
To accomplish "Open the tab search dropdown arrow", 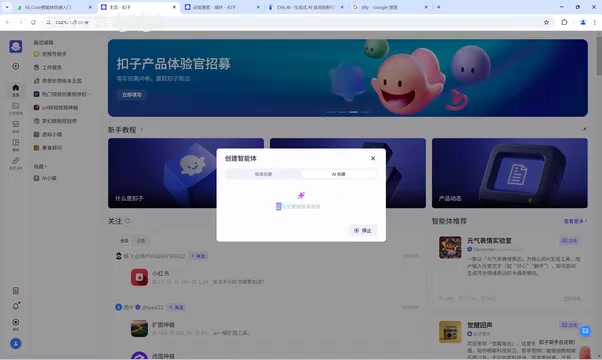I will point(7,7).
